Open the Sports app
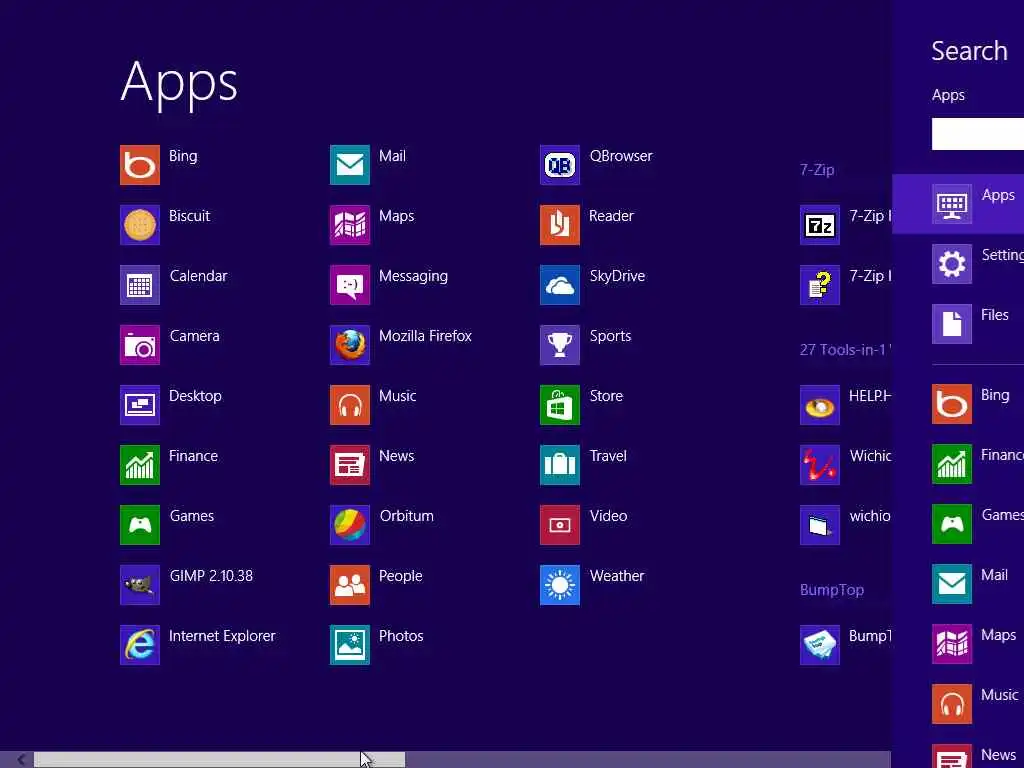 (560, 345)
